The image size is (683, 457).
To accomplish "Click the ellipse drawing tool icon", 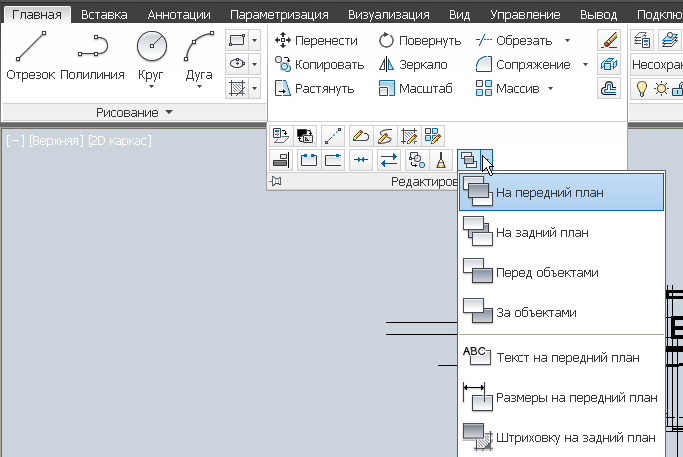I will tap(237, 64).
